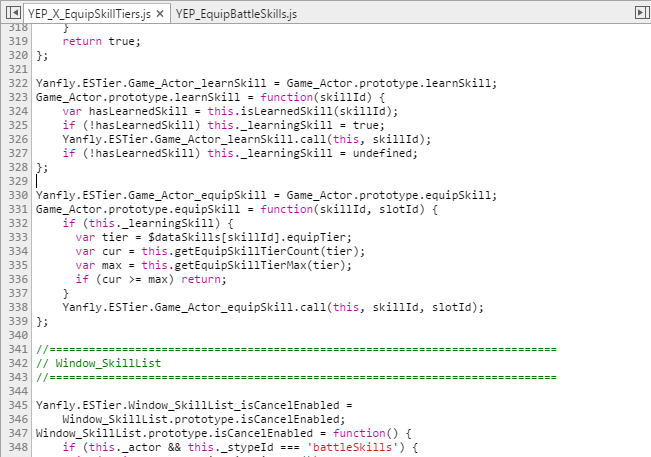Click 'Yanfly.ESTier.Game_Actor_equipSkill.call' on line 338

[x=194, y=307]
